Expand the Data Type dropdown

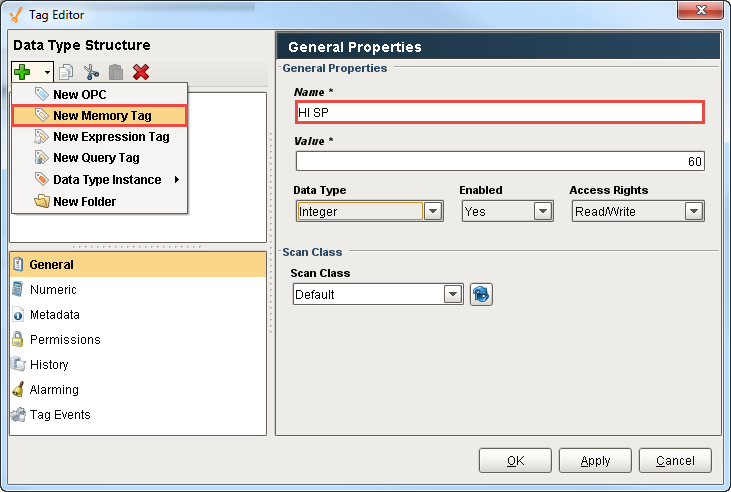click(x=433, y=212)
